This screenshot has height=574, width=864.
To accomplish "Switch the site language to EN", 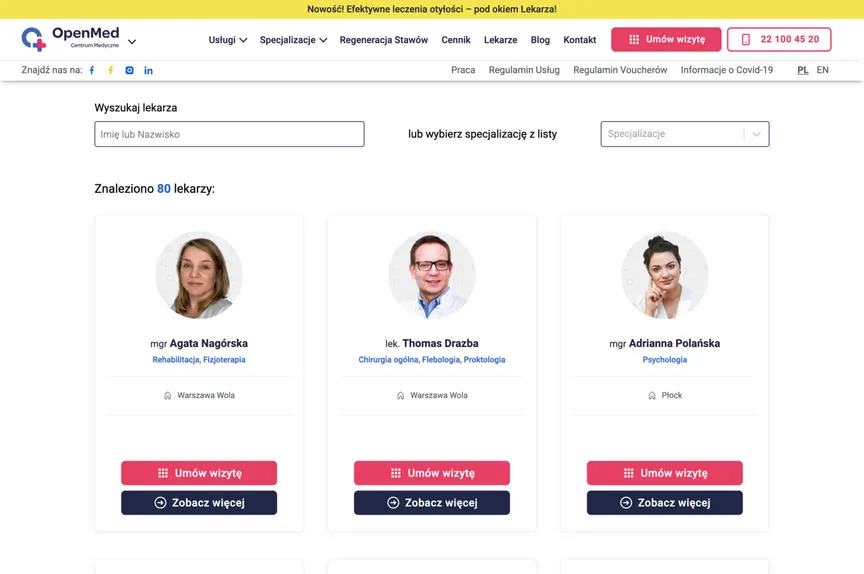I will (x=823, y=71).
